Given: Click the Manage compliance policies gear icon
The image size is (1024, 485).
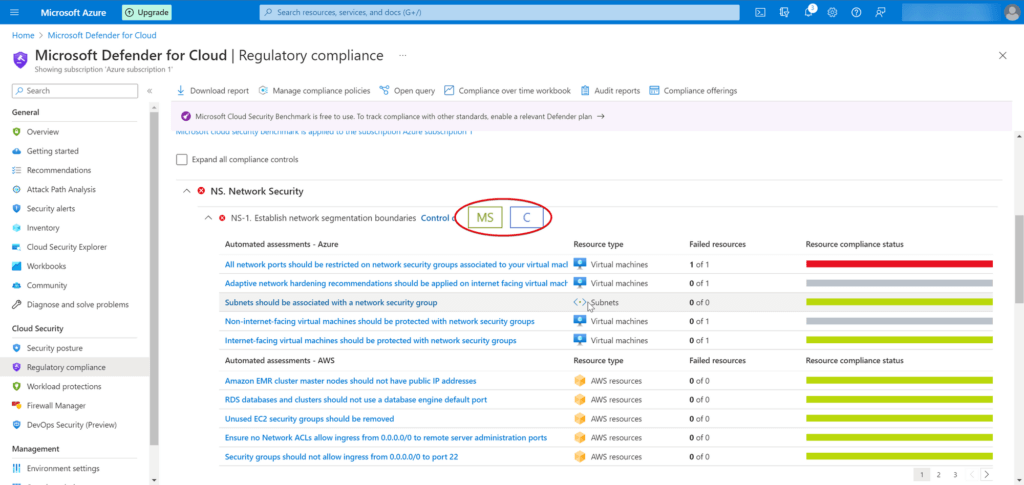Looking at the screenshot, I should click(x=263, y=91).
